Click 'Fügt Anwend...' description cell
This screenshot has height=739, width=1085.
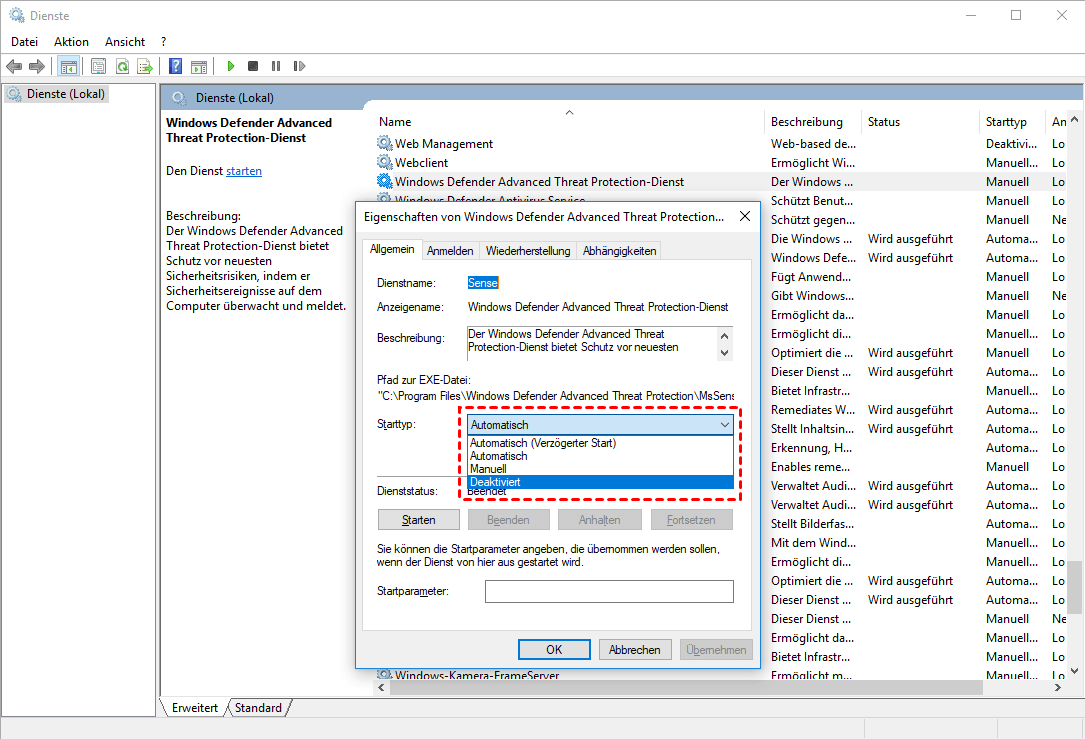pos(811,277)
